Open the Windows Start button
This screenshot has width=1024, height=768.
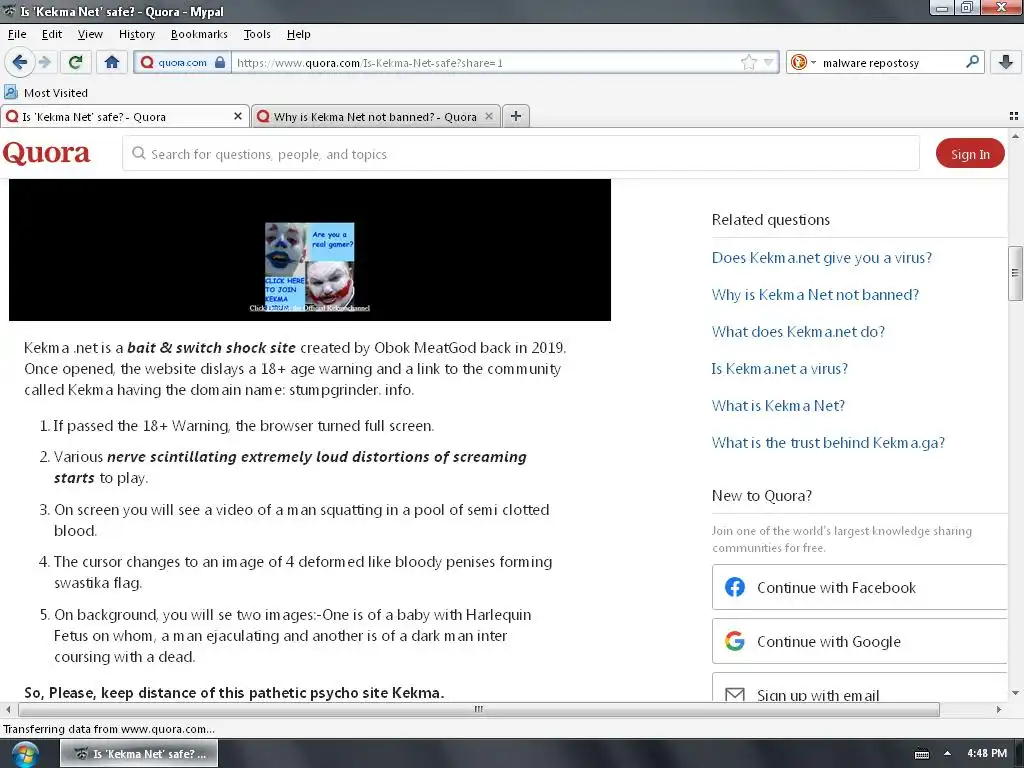(x=24, y=754)
